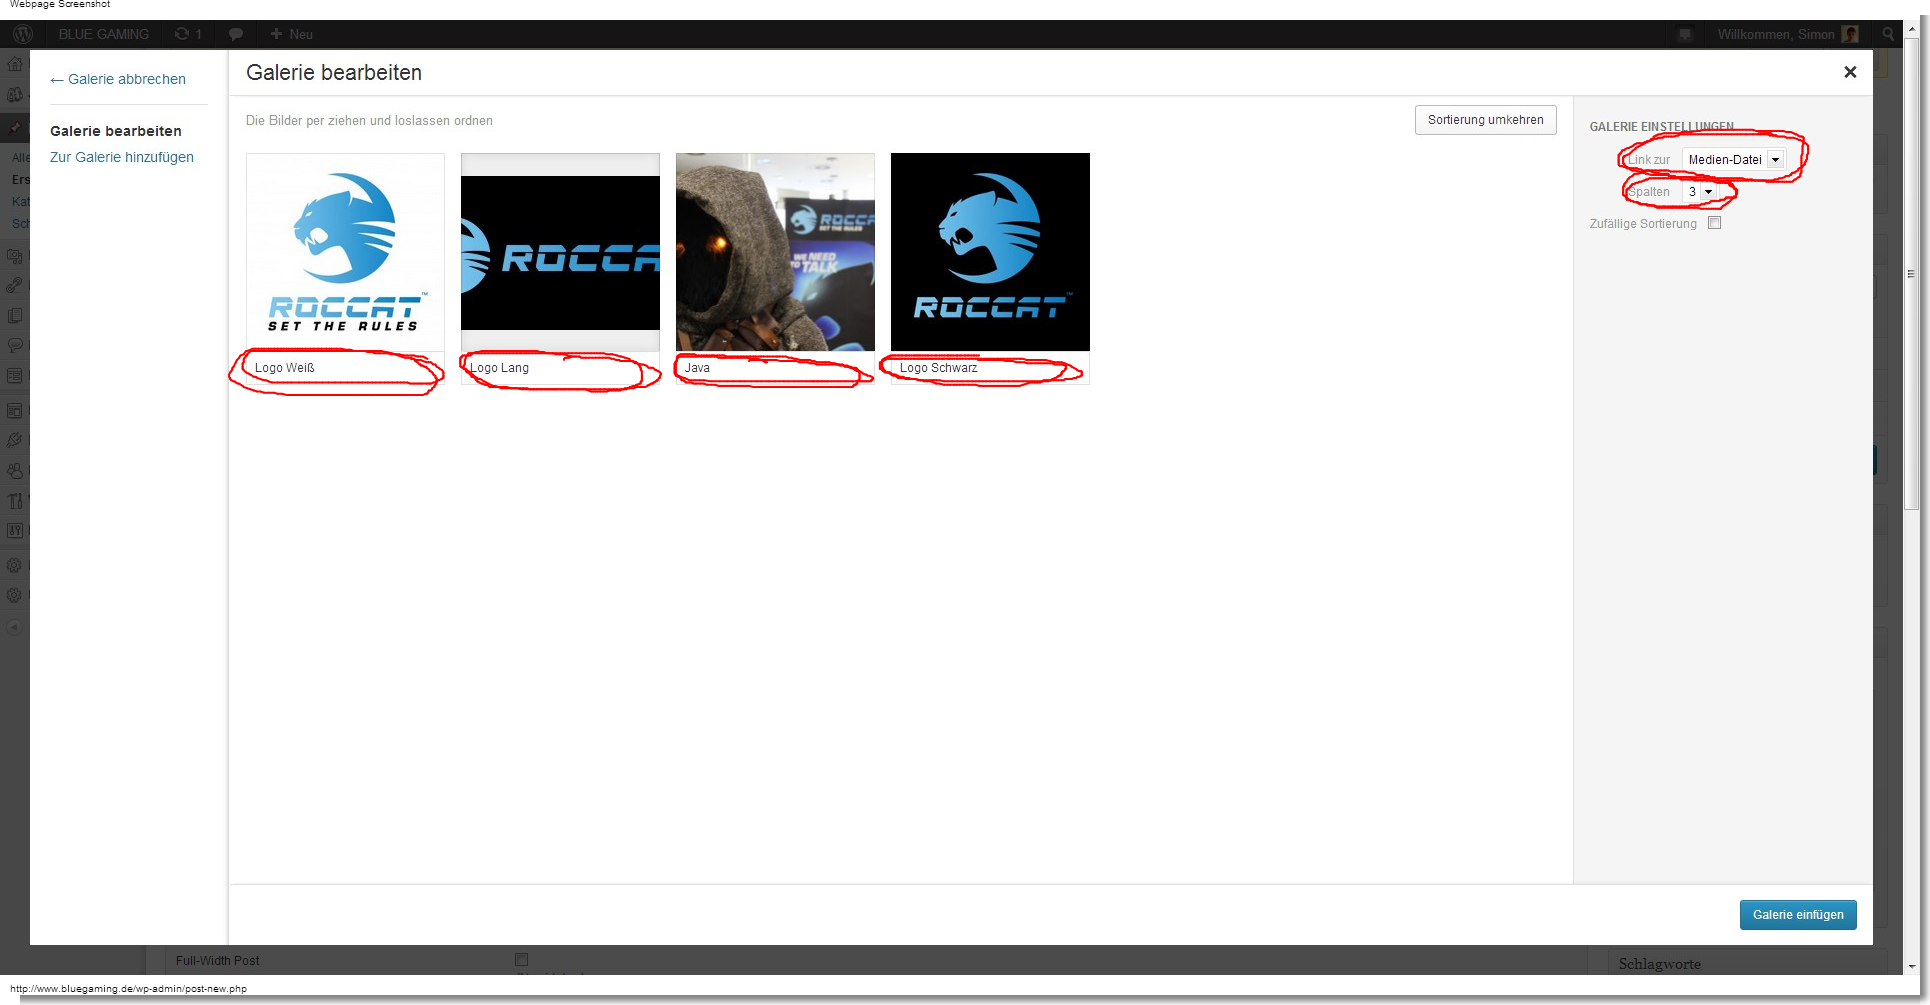Image resolution: width=1930 pixels, height=1005 pixels.
Task: Click Simon's avatar picture in admin bar
Action: point(1850,34)
